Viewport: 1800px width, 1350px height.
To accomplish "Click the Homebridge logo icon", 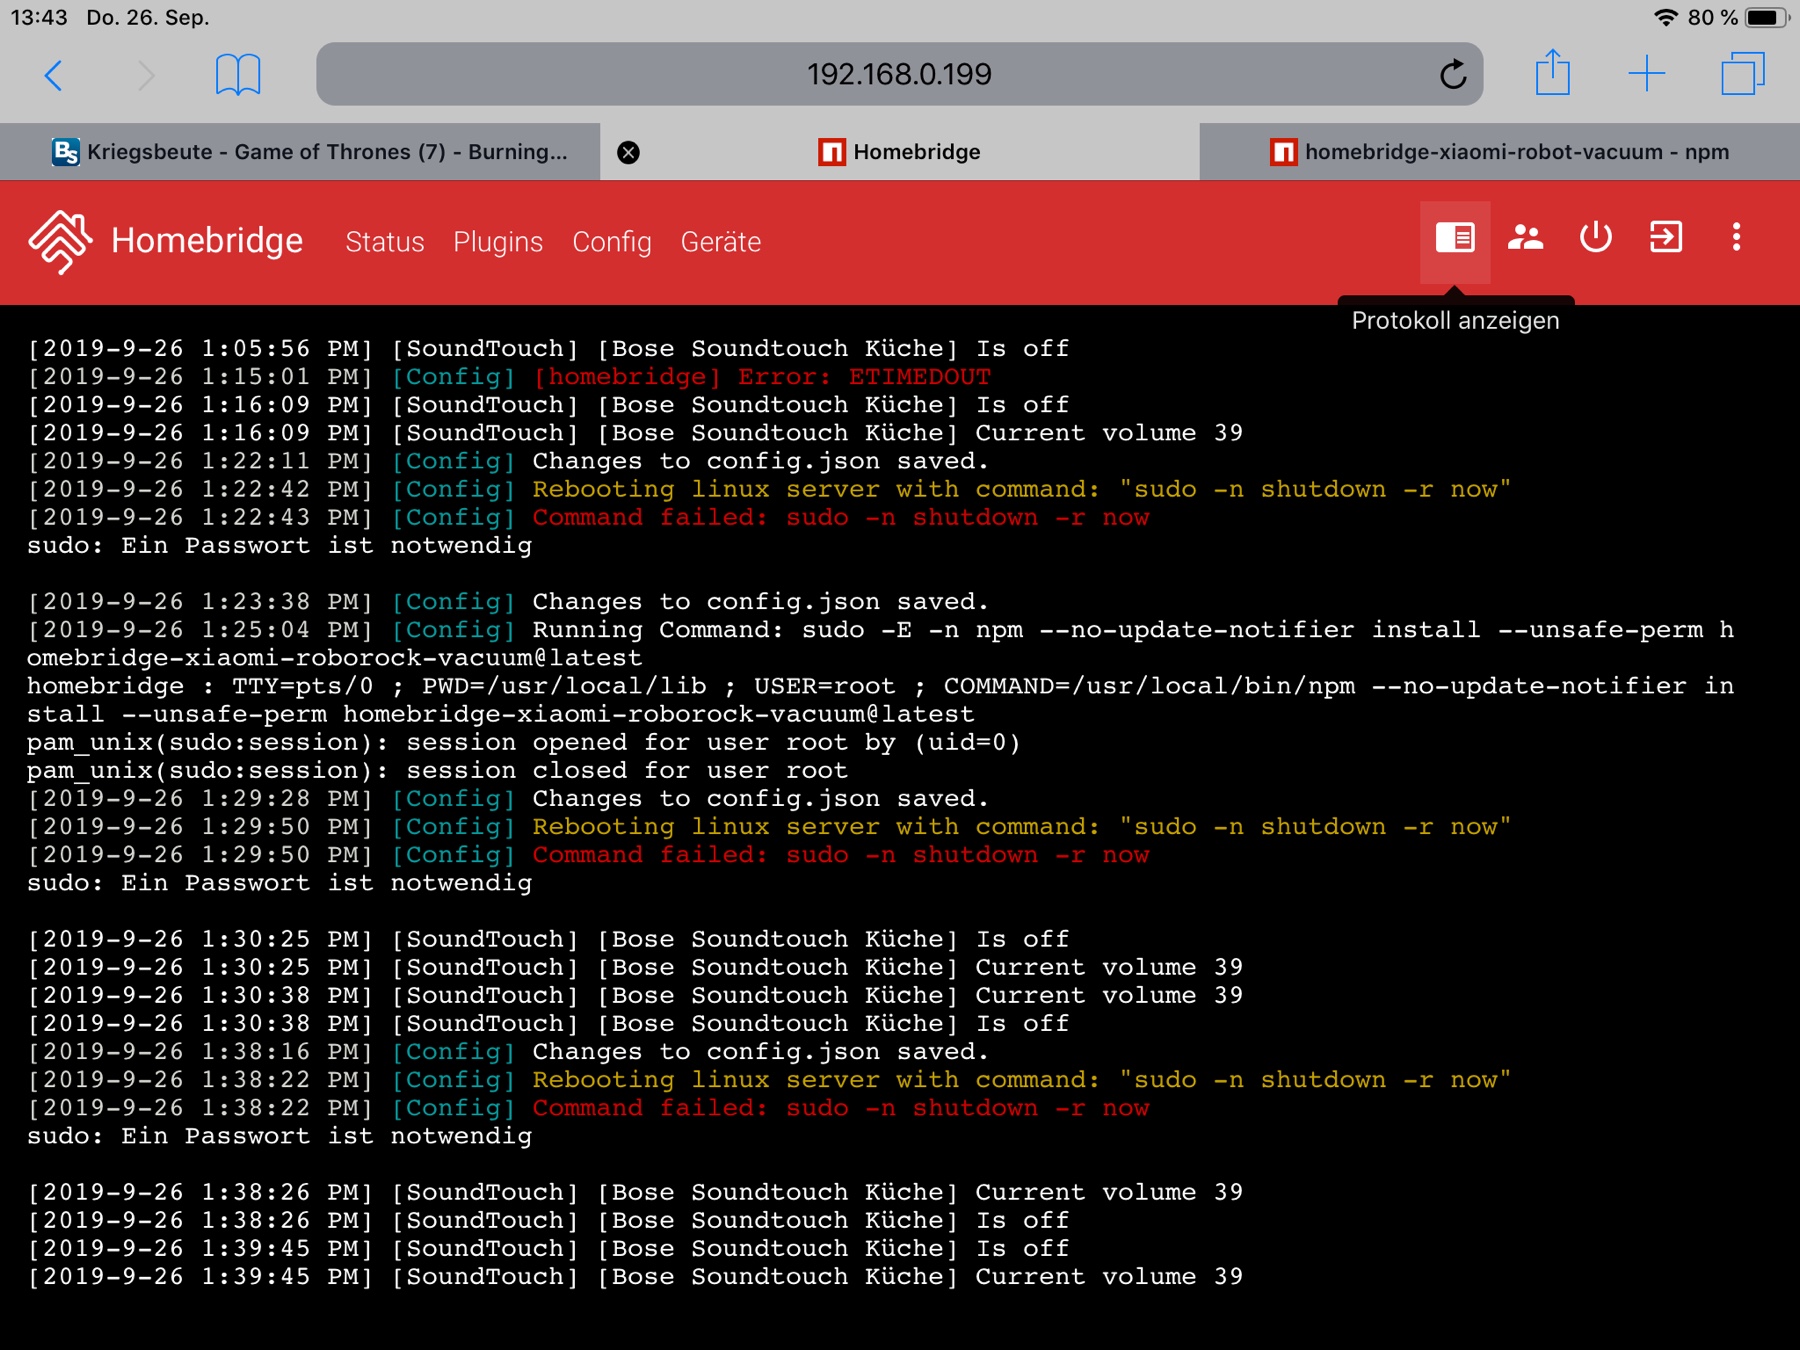I will point(60,241).
